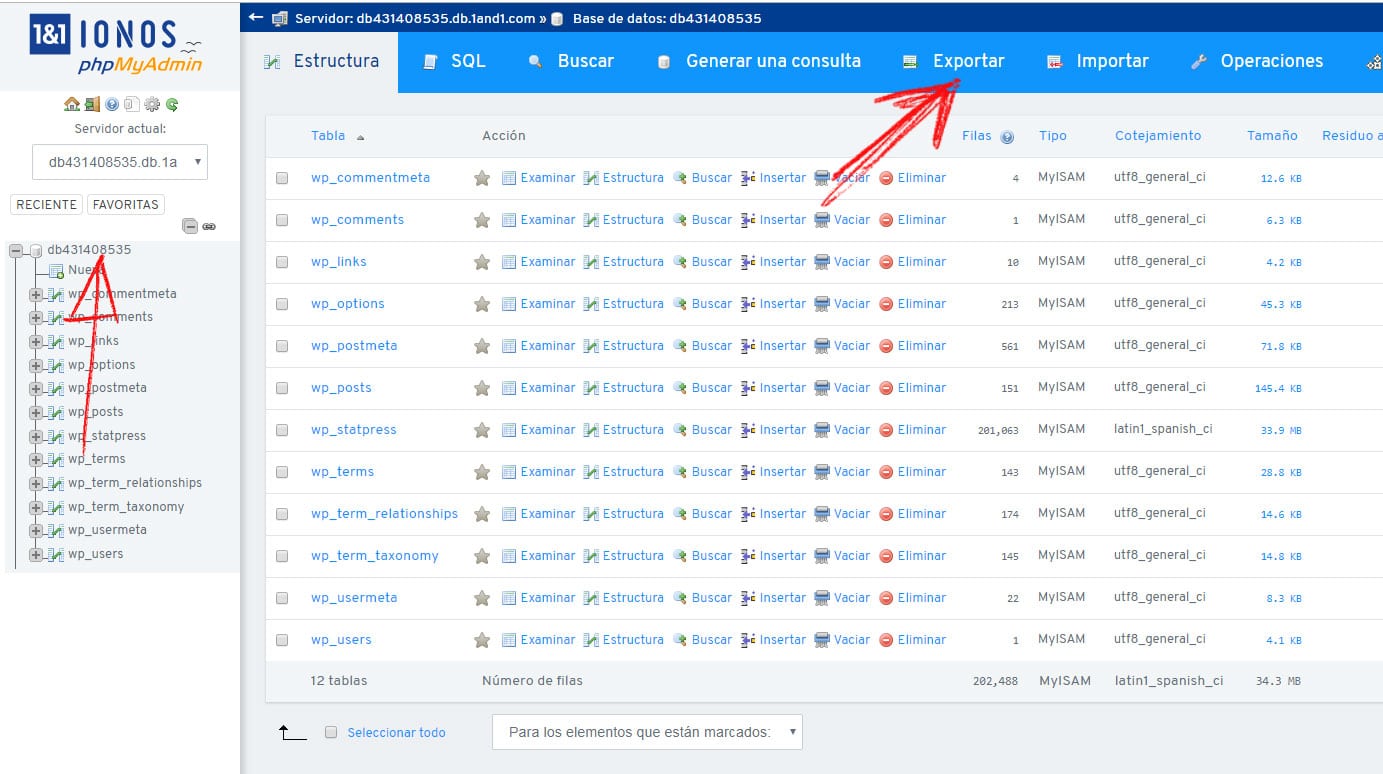1383x774 pixels.
Task: Expand wp_posts in the tree
Action: coord(36,412)
